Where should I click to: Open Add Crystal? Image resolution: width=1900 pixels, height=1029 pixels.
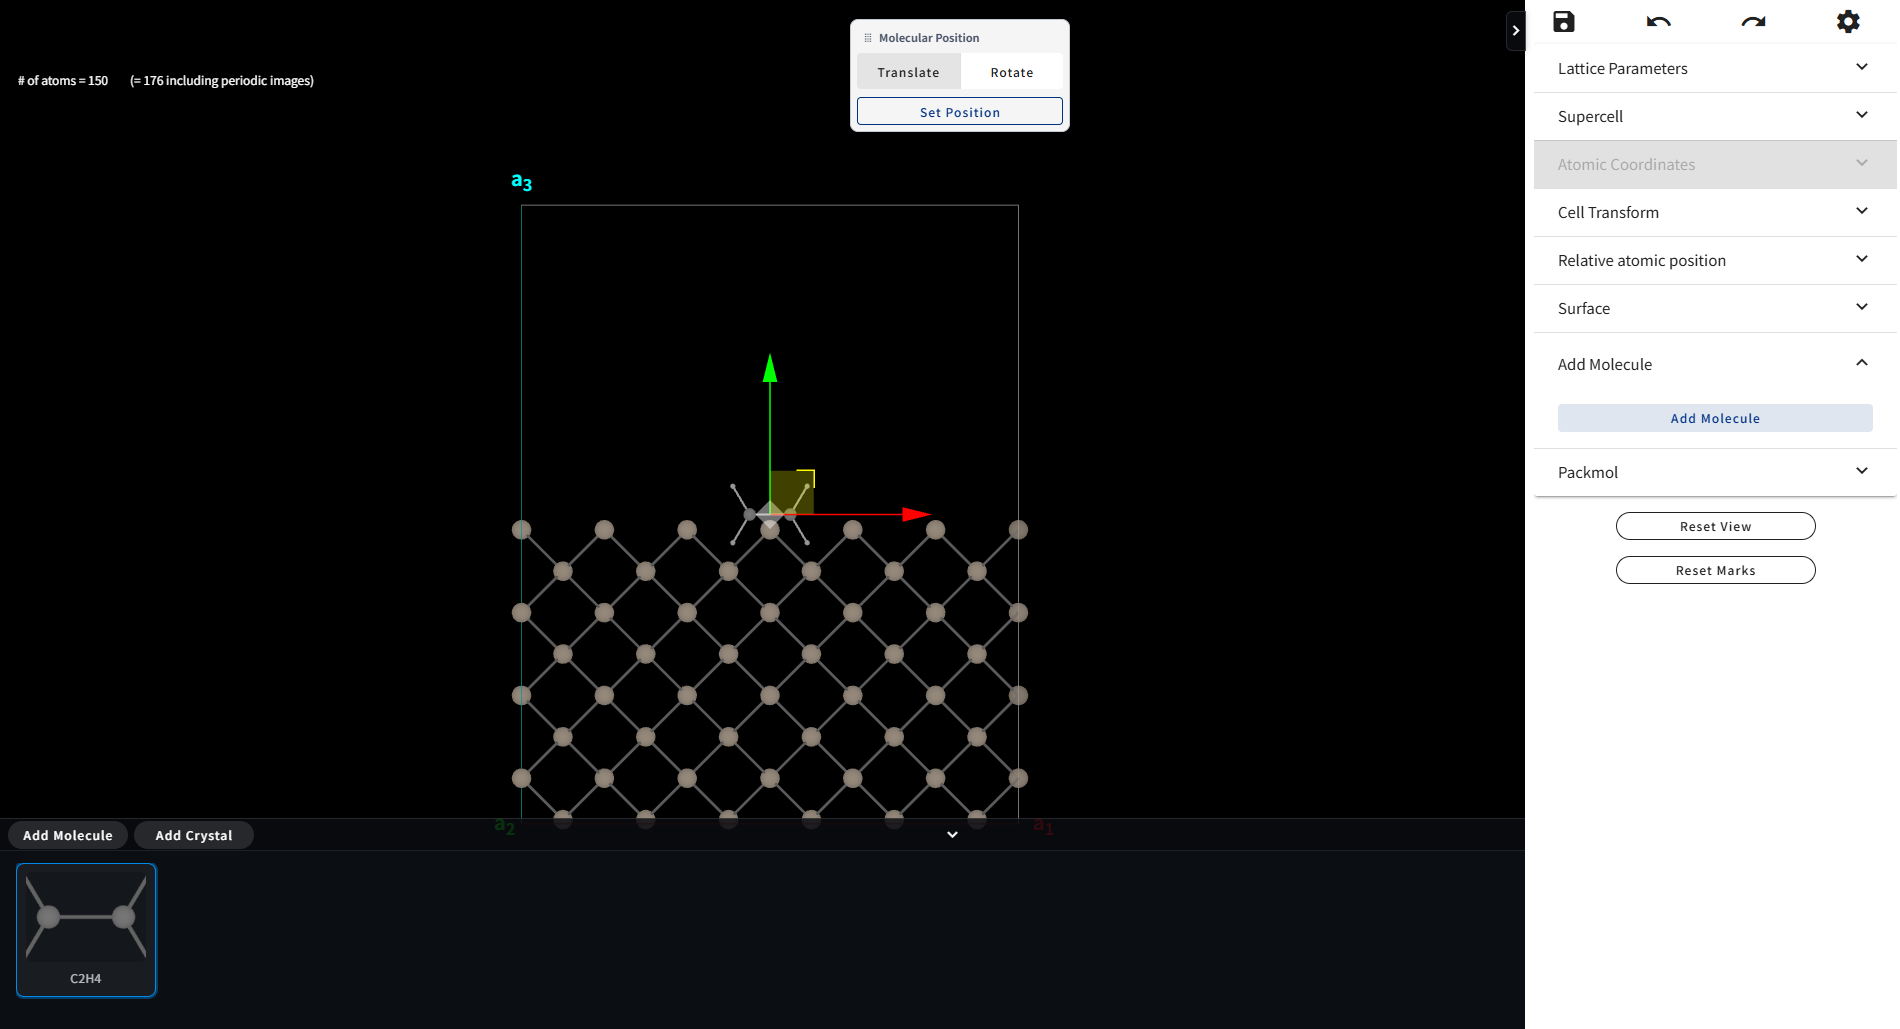click(193, 835)
